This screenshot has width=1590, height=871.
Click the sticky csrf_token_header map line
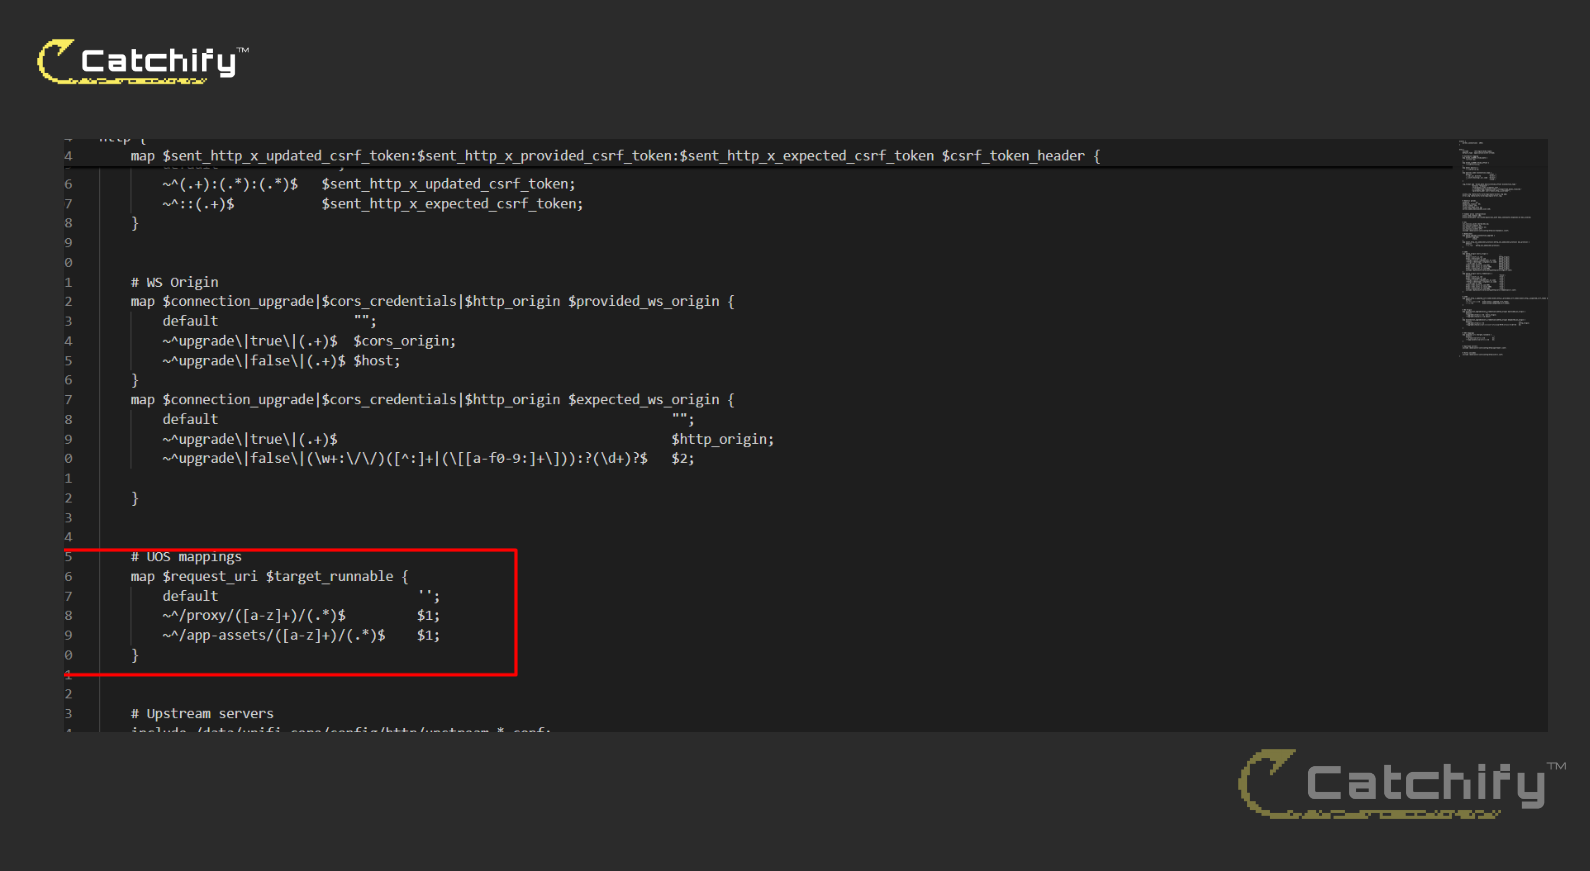coord(615,156)
